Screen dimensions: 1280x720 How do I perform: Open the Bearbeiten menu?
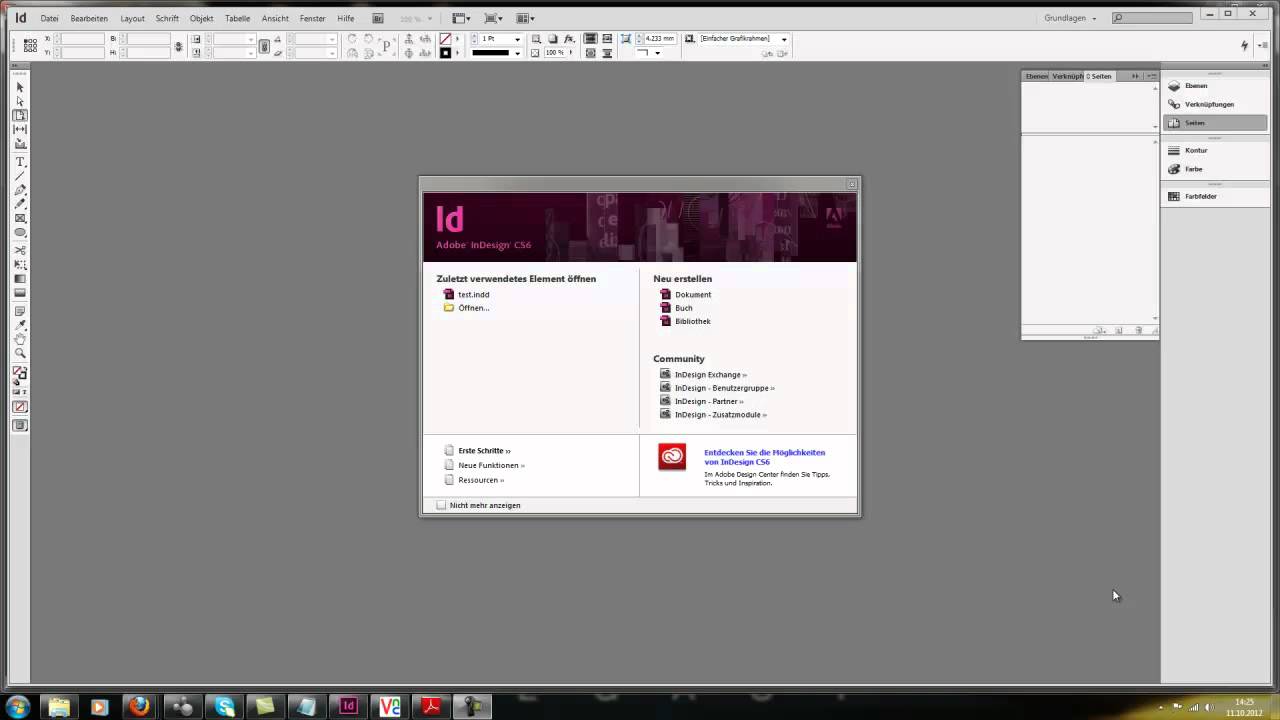(x=89, y=18)
